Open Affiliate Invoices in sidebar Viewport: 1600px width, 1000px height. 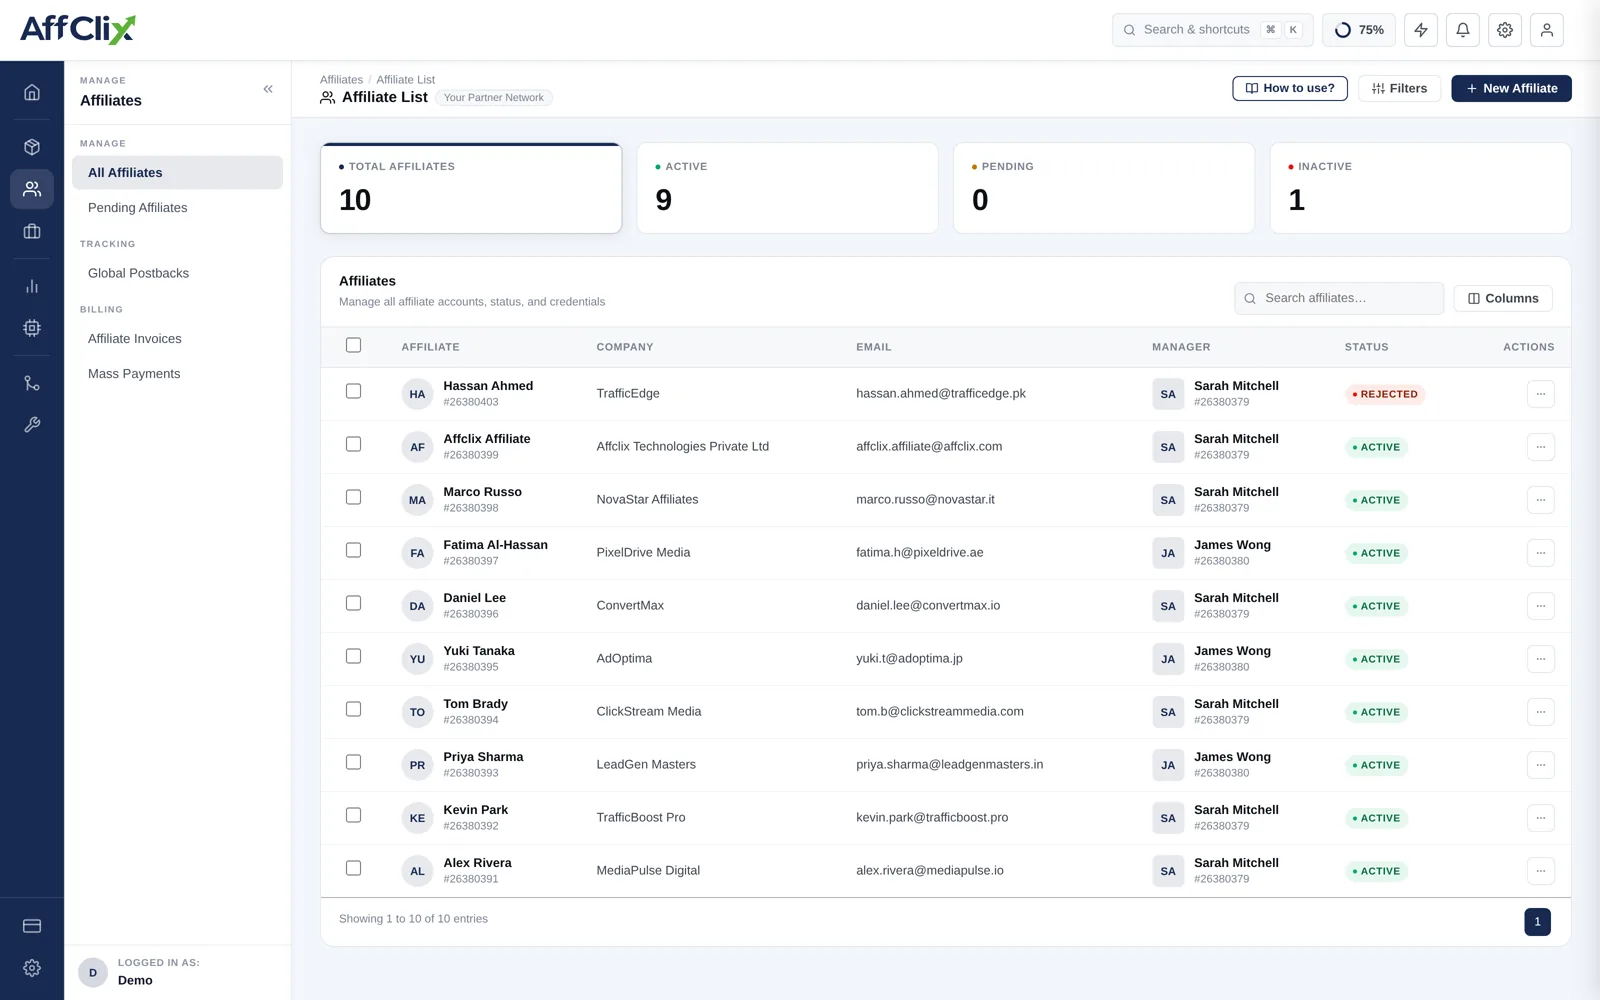coord(177,339)
